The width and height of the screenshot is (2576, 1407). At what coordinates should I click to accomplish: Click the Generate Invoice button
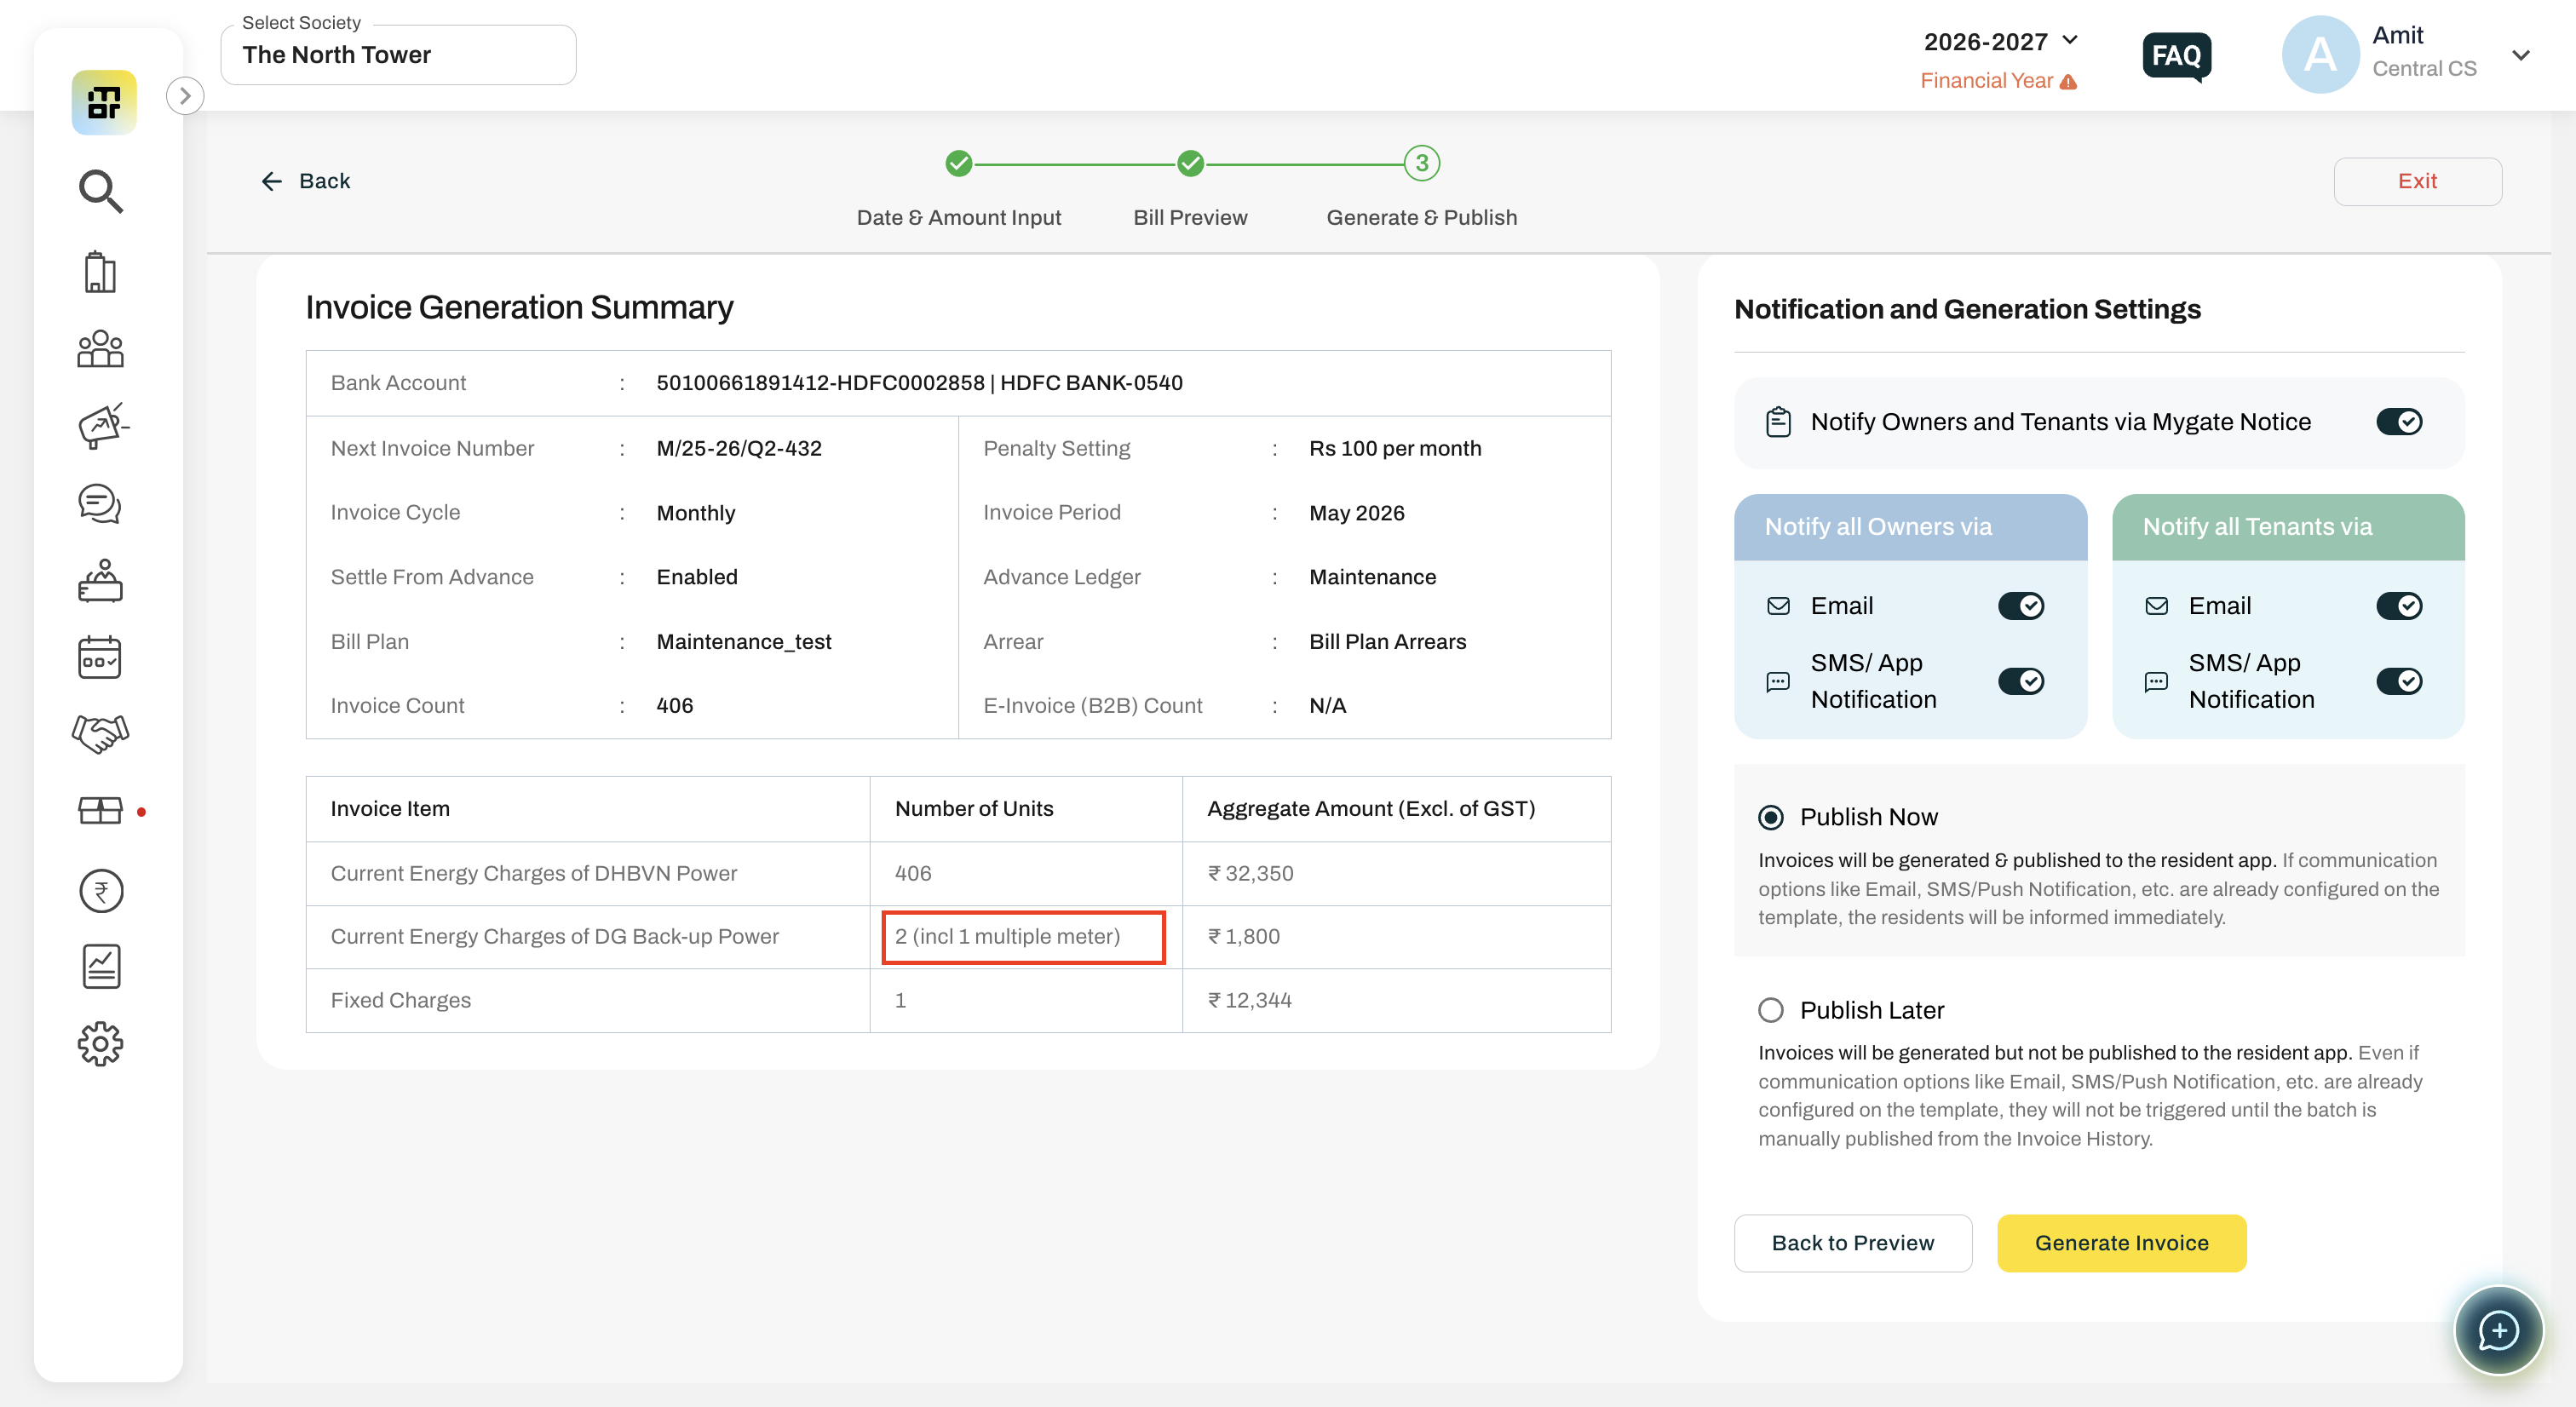[x=2121, y=1243]
